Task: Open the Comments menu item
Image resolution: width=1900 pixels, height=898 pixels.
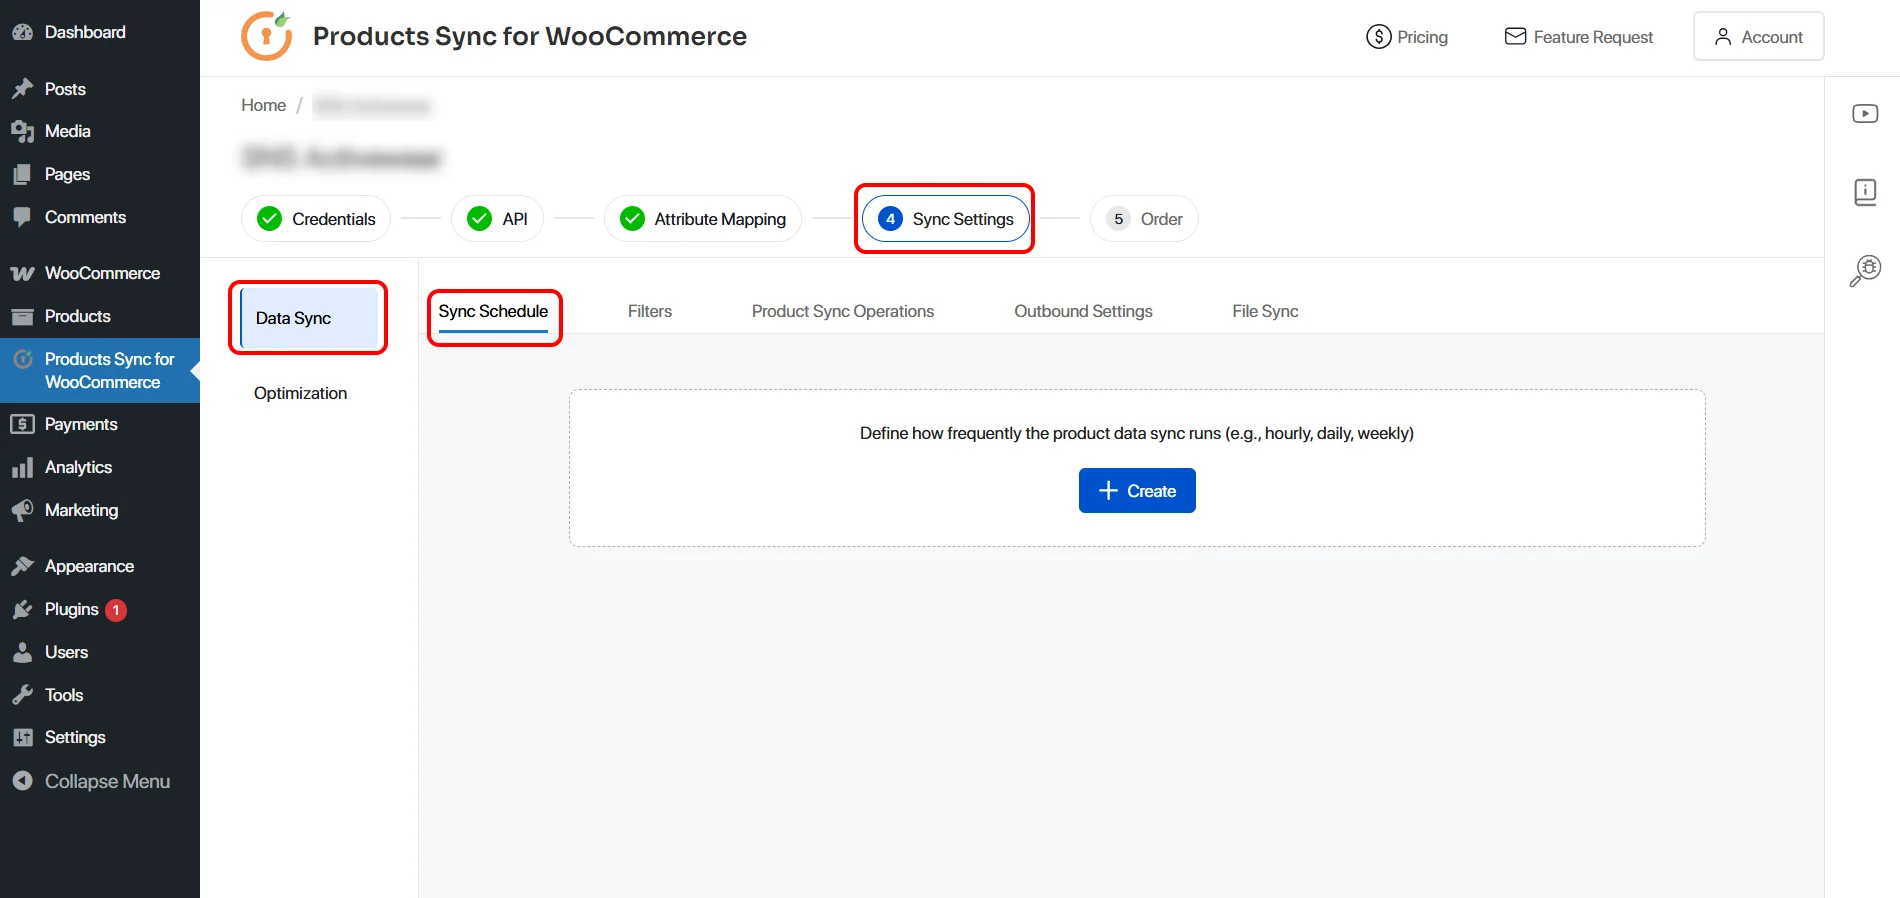Action: pos(100,217)
